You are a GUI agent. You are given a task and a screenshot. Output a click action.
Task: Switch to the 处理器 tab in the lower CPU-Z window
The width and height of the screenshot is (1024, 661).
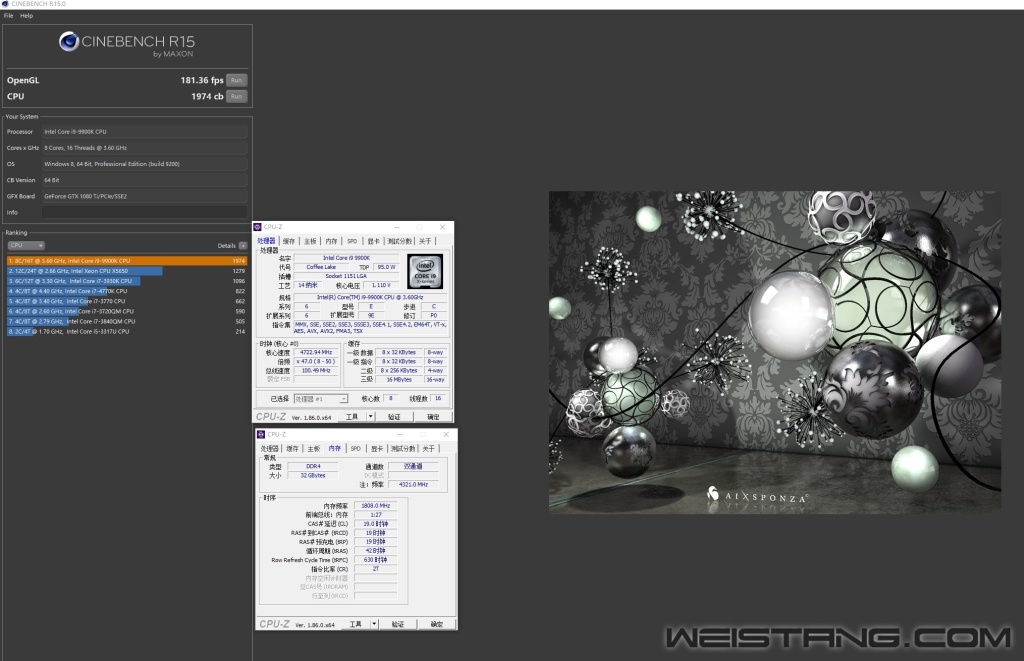[x=270, y=449]
